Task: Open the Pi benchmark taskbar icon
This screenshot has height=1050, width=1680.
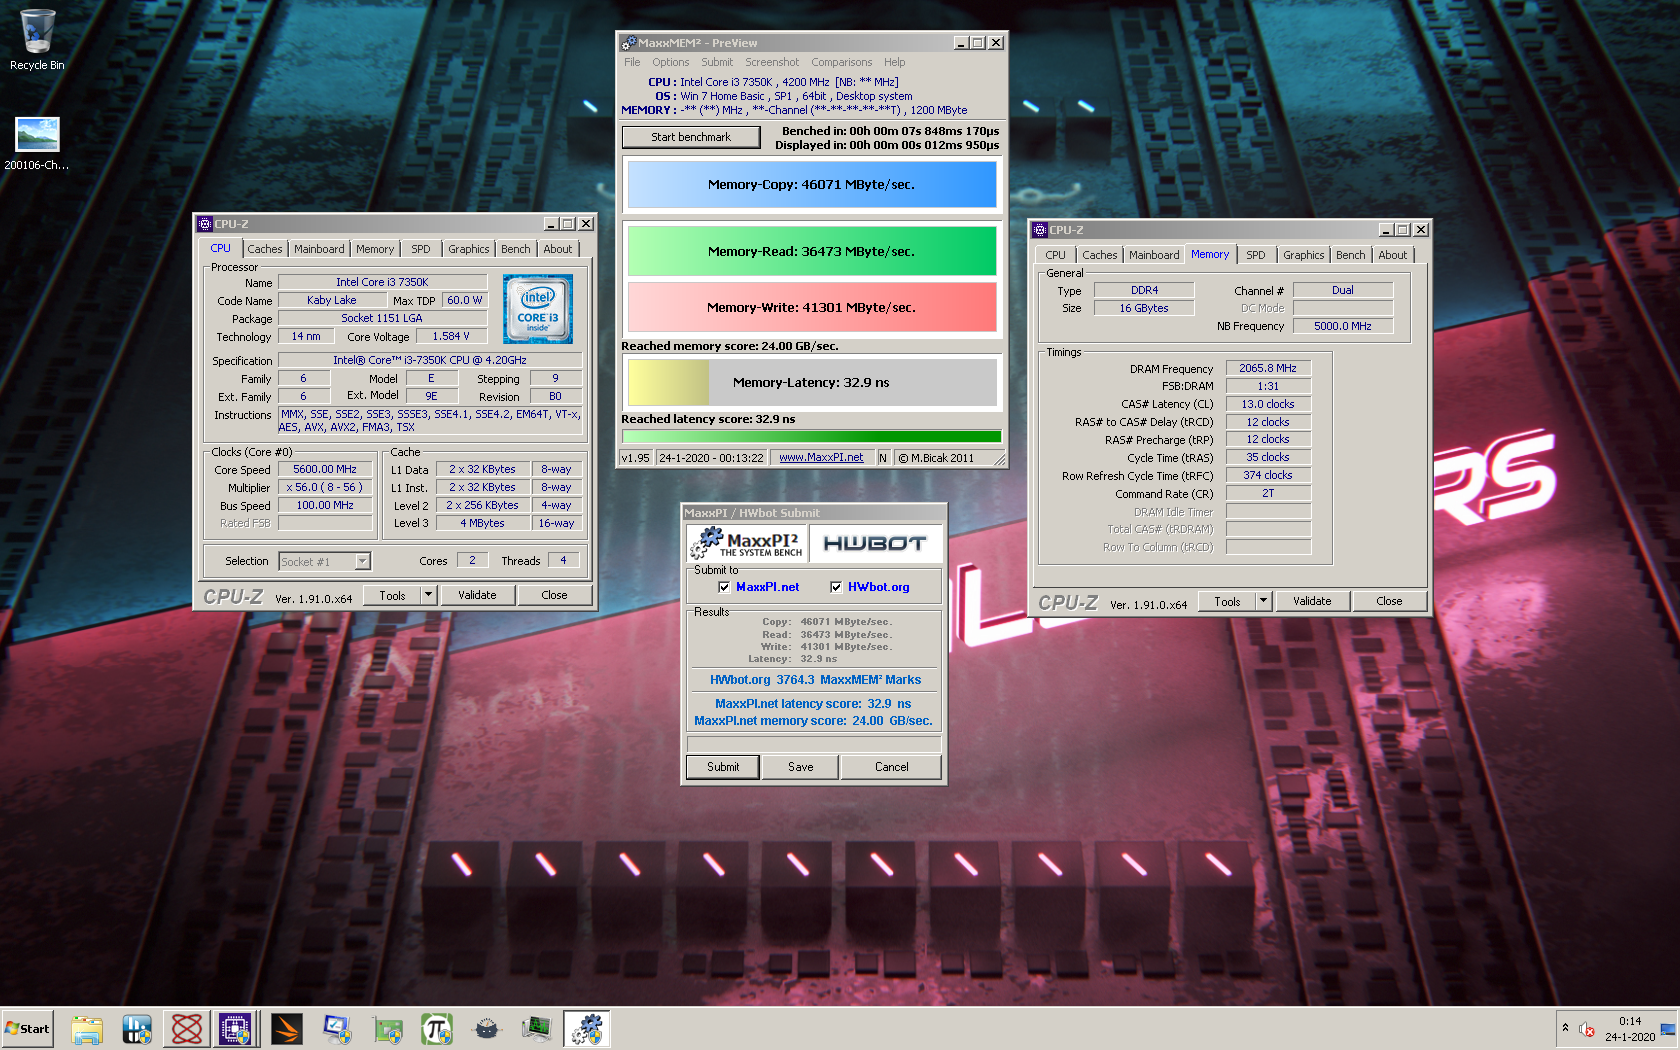Action: pos(437,1029)
